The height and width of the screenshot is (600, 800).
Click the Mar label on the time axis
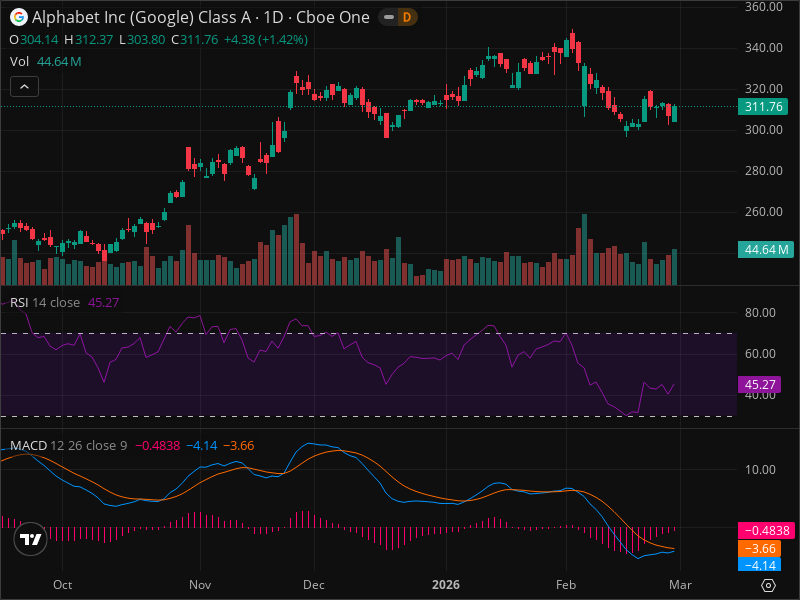681,585
